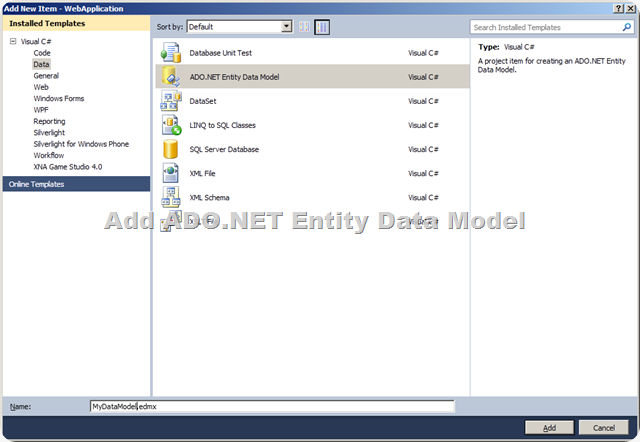Select the General category
Viewport: 640px width, 442px height.
pos(46,76)
